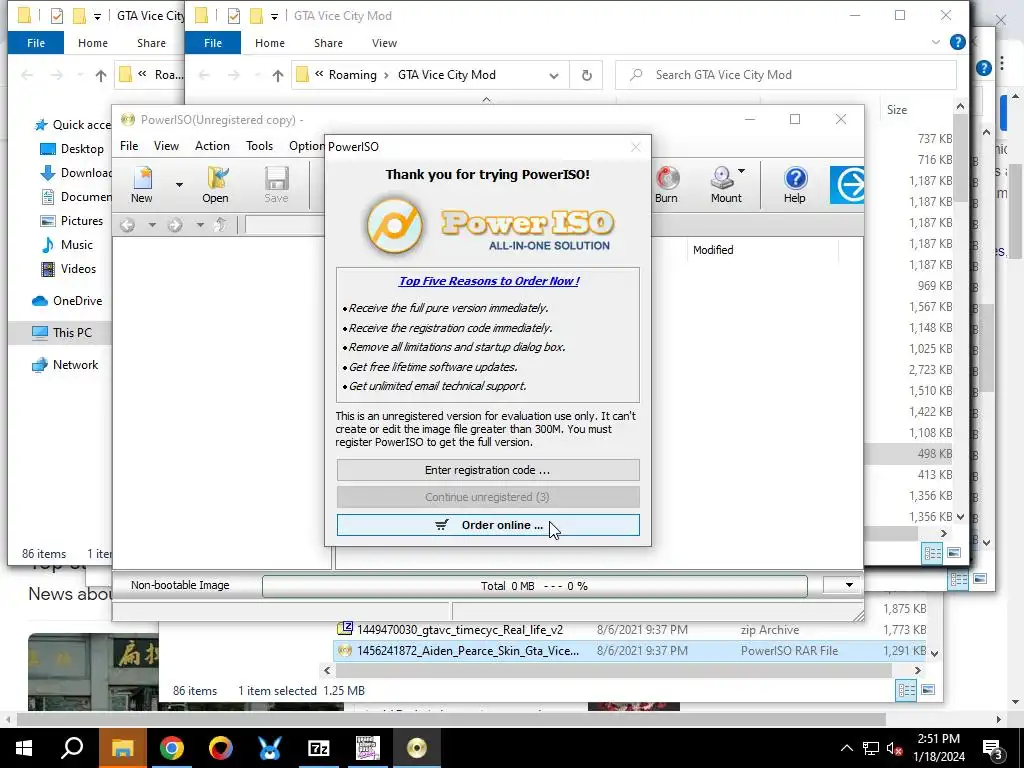
Task: Click the up-folder icon in PowerISO navigation bar
Action: click(221, 225)
